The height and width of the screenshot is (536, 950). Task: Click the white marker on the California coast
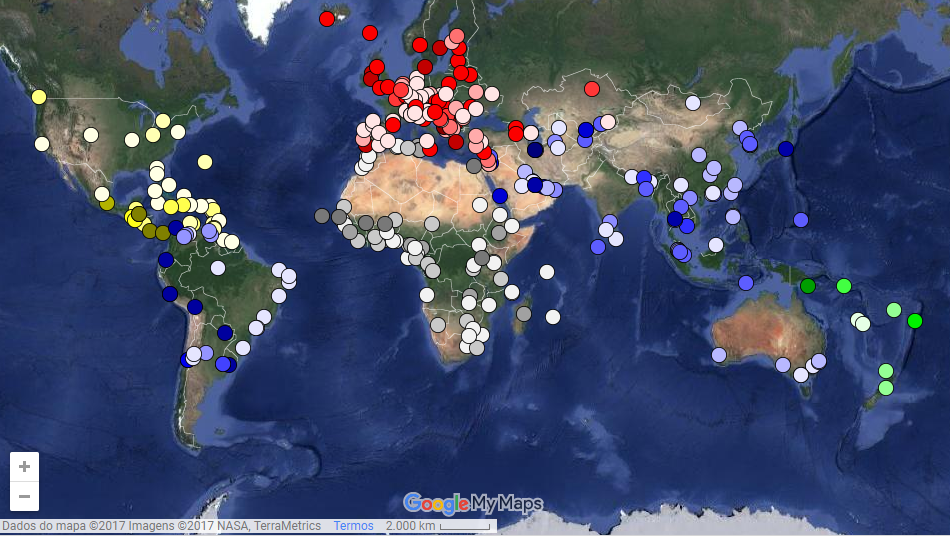pos(42,144)
